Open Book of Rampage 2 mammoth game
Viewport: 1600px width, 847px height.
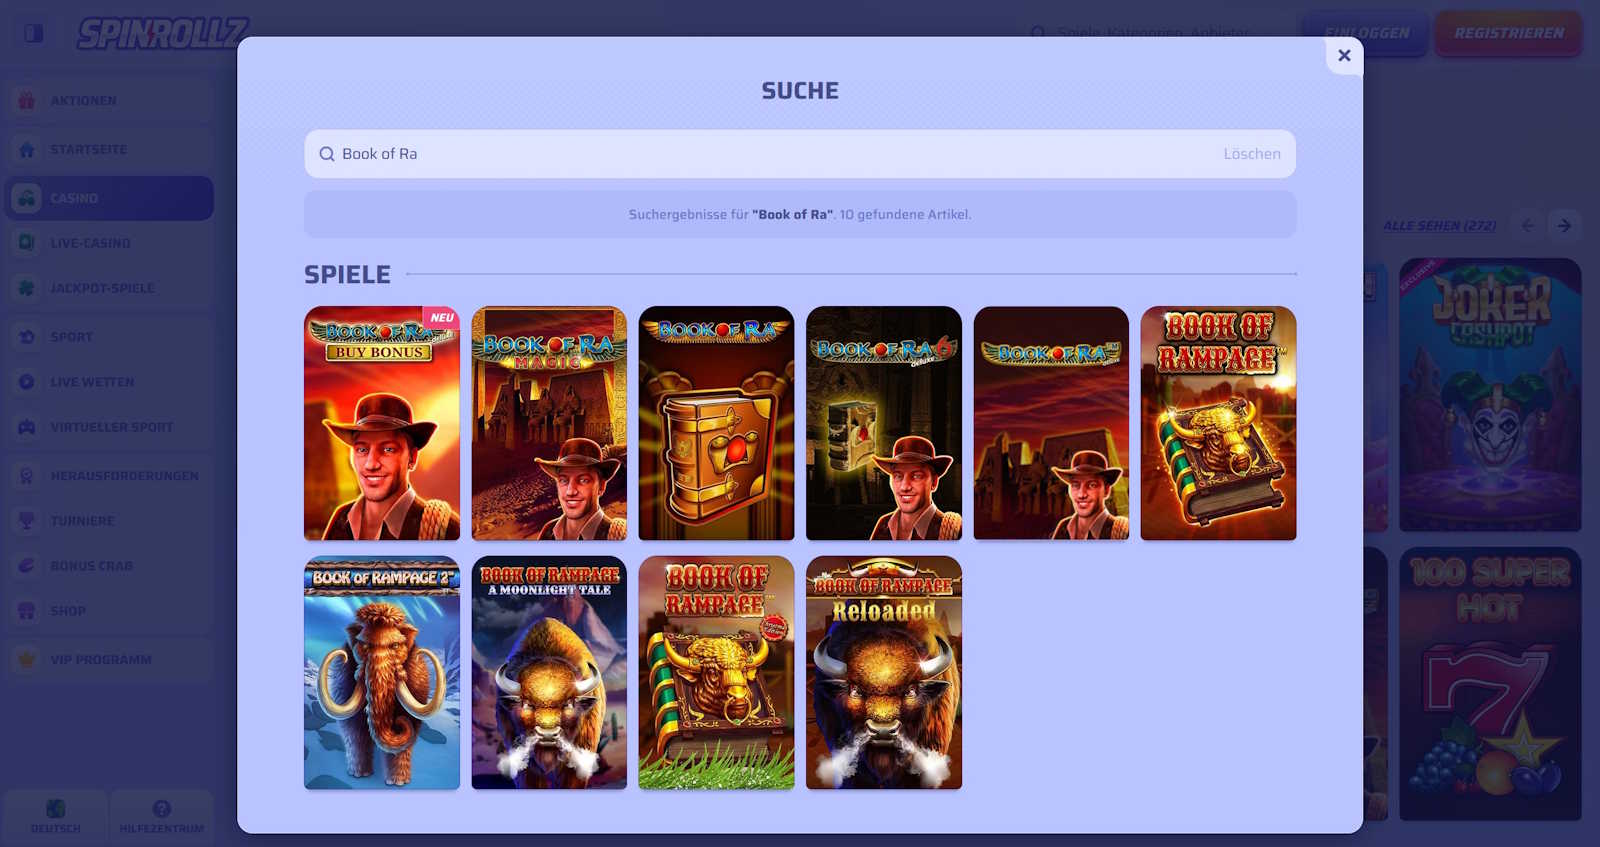point(382,673)
